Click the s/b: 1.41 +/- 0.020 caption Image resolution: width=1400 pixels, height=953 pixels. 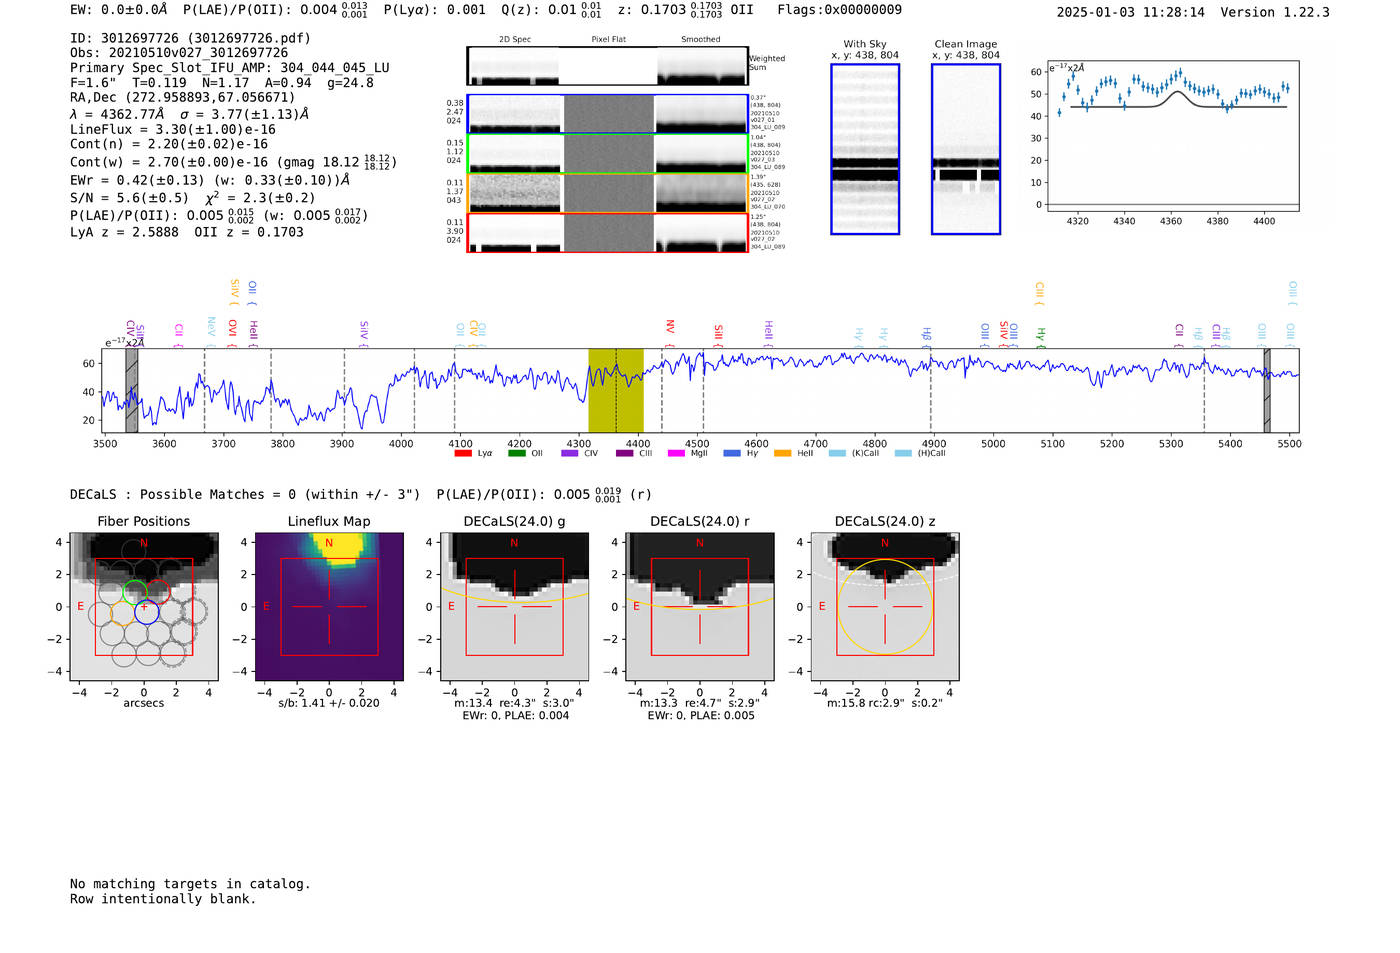point(329,703)
